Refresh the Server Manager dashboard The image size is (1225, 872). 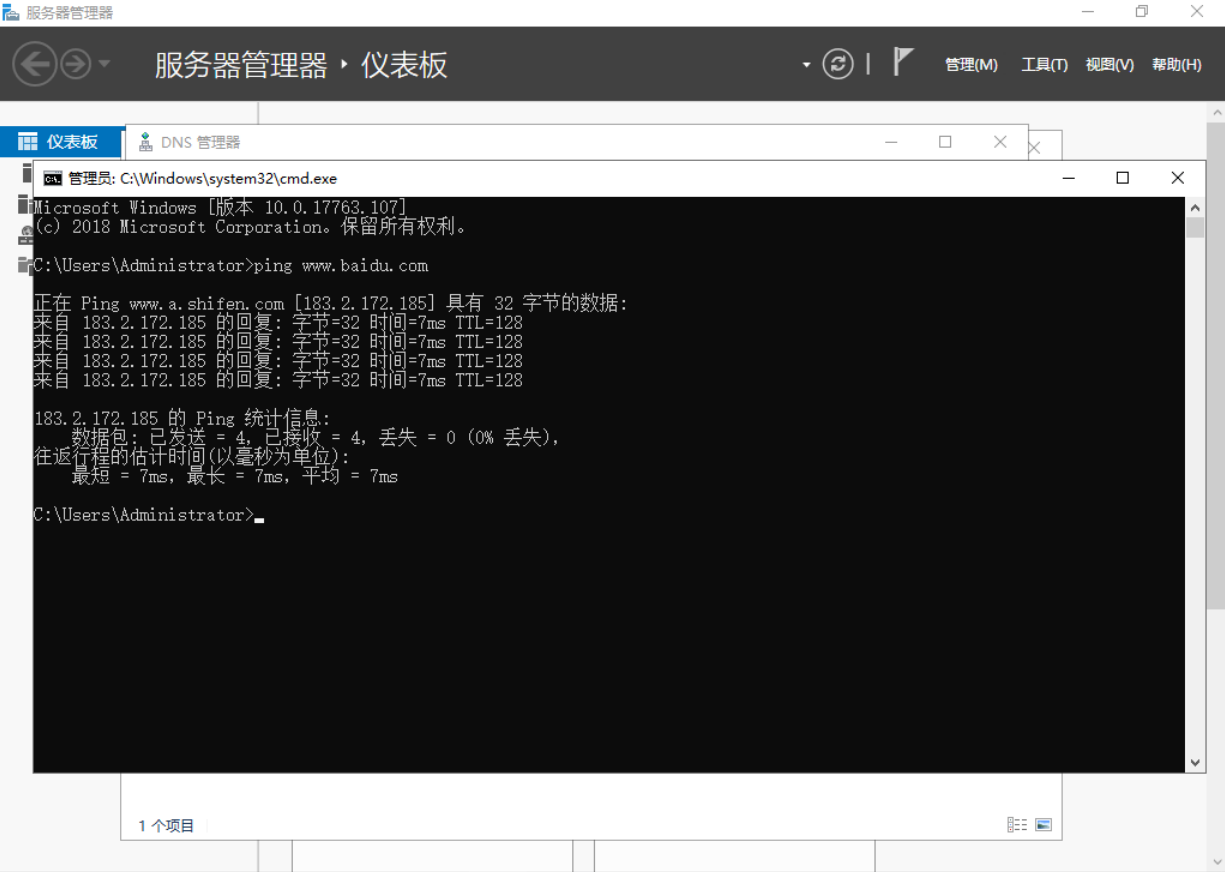(x=838, y=63)
